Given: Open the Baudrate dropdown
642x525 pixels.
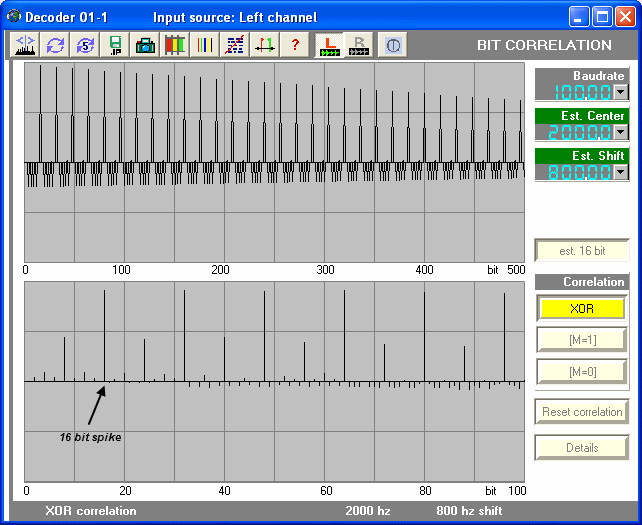Looking at the screenshot, I should 620,92.
